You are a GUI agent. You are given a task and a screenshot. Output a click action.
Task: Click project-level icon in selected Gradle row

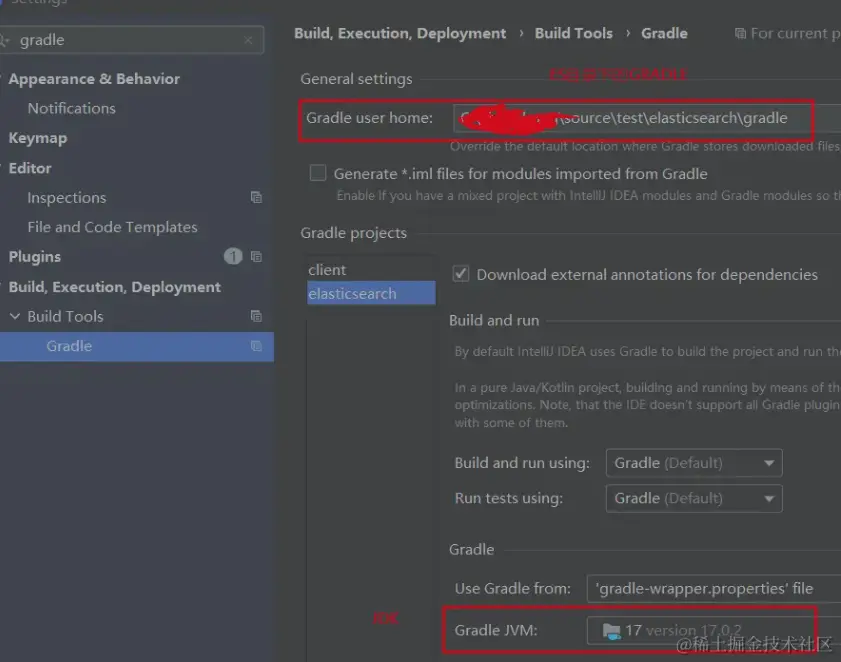(x=256, y=346)
